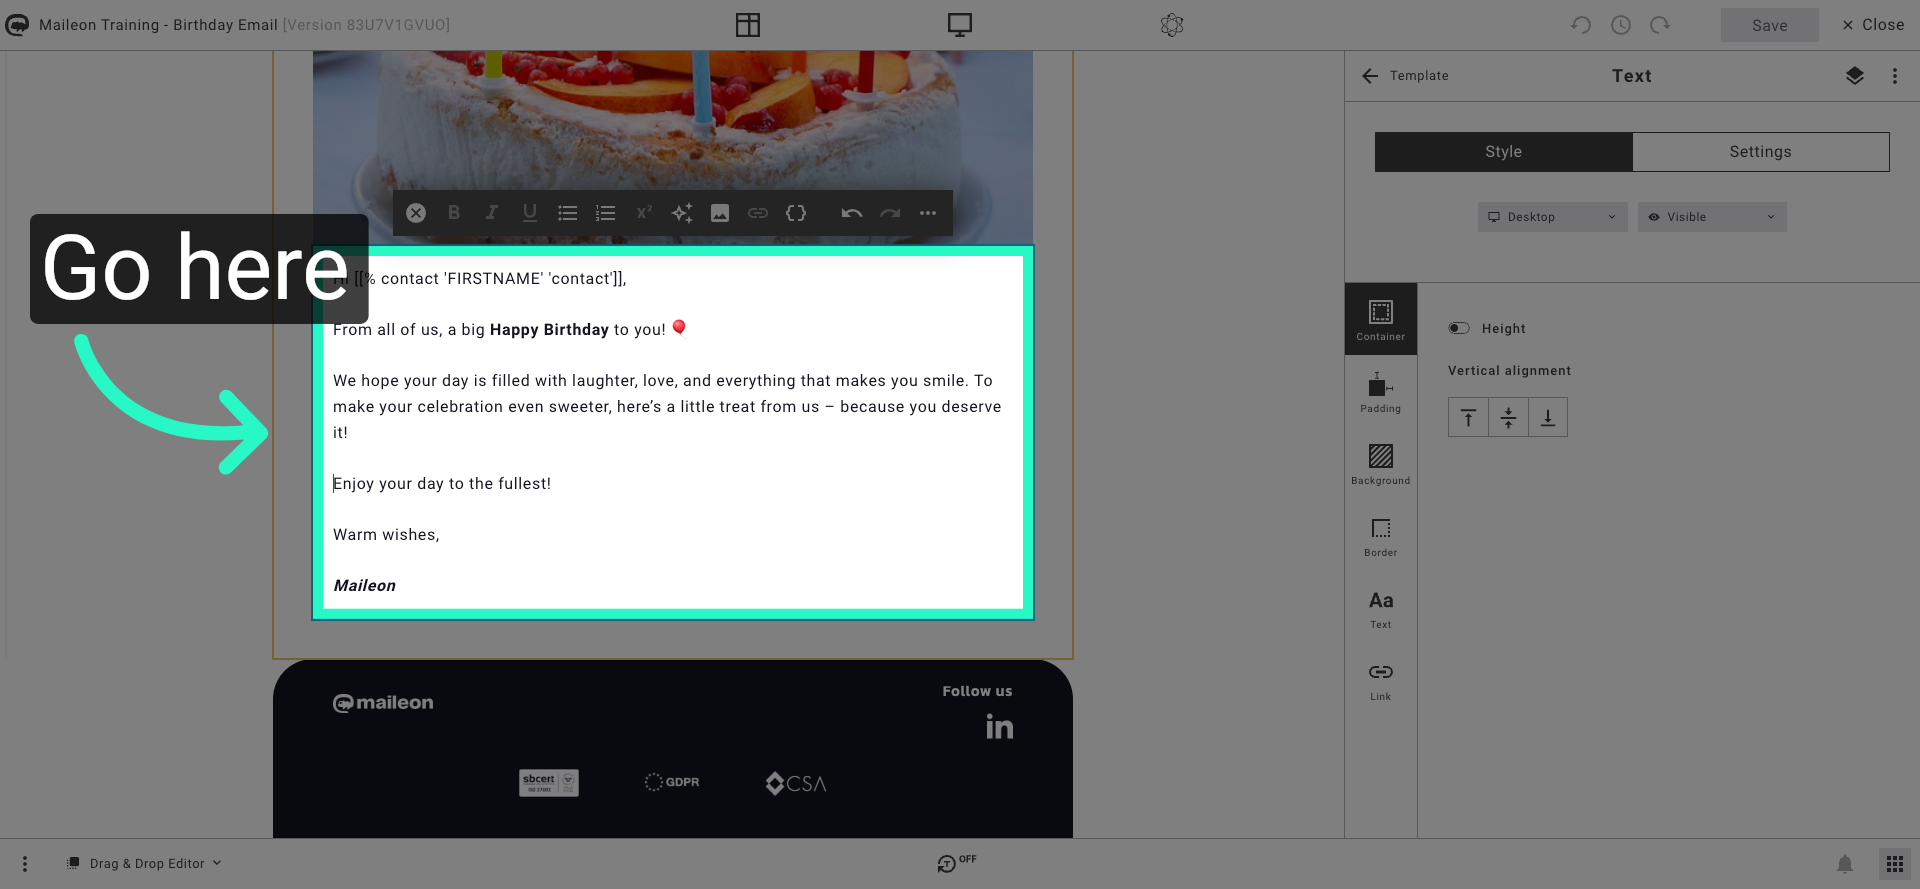This screenshot has height=889, width=1920.
Task: Click the Bold formatting icon
Action: click(x=454, y=213)
